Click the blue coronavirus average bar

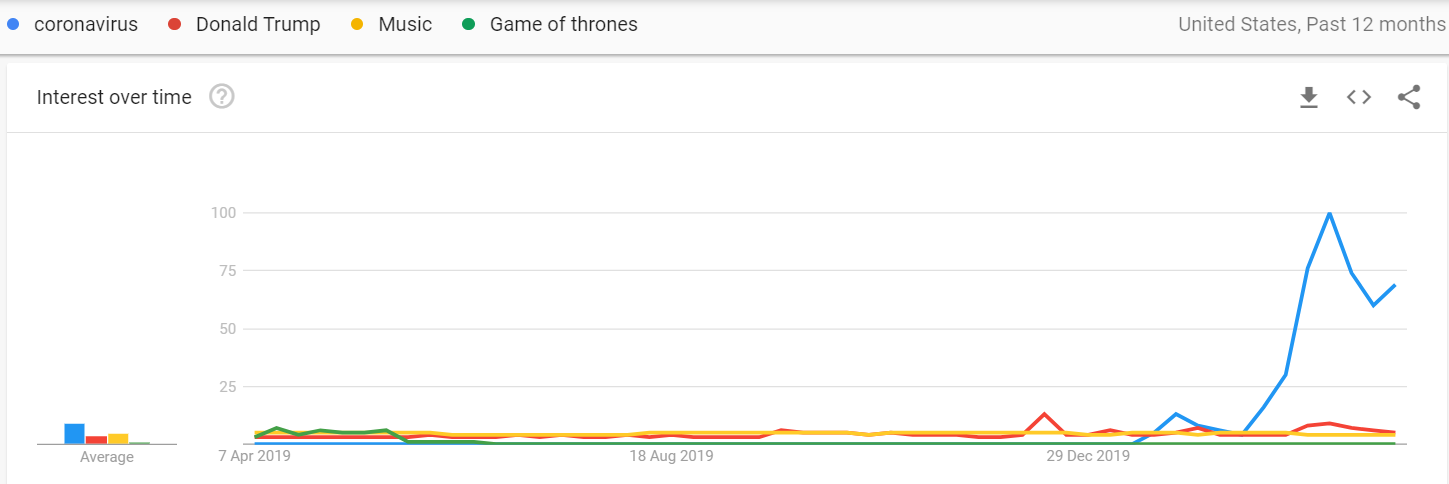click(x=74, y=434)
